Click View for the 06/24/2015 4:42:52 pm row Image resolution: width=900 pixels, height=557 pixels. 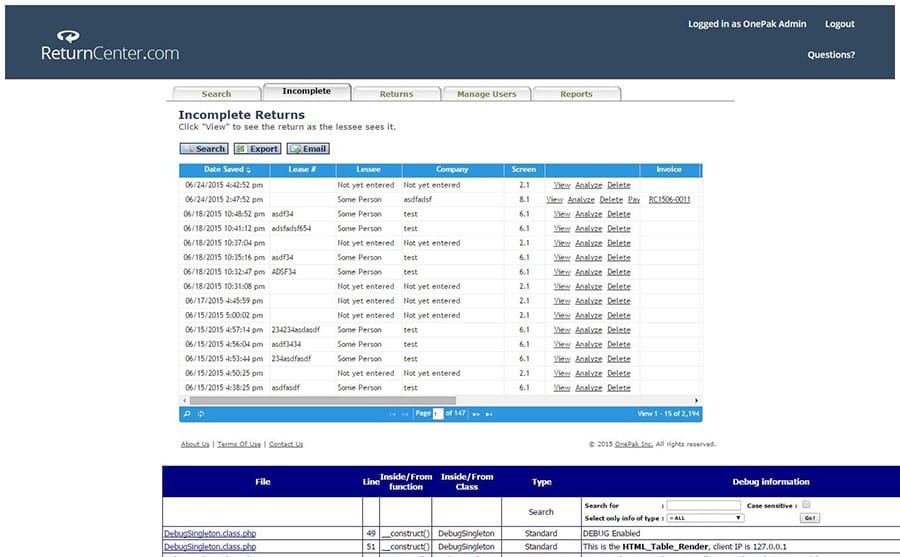562,185
